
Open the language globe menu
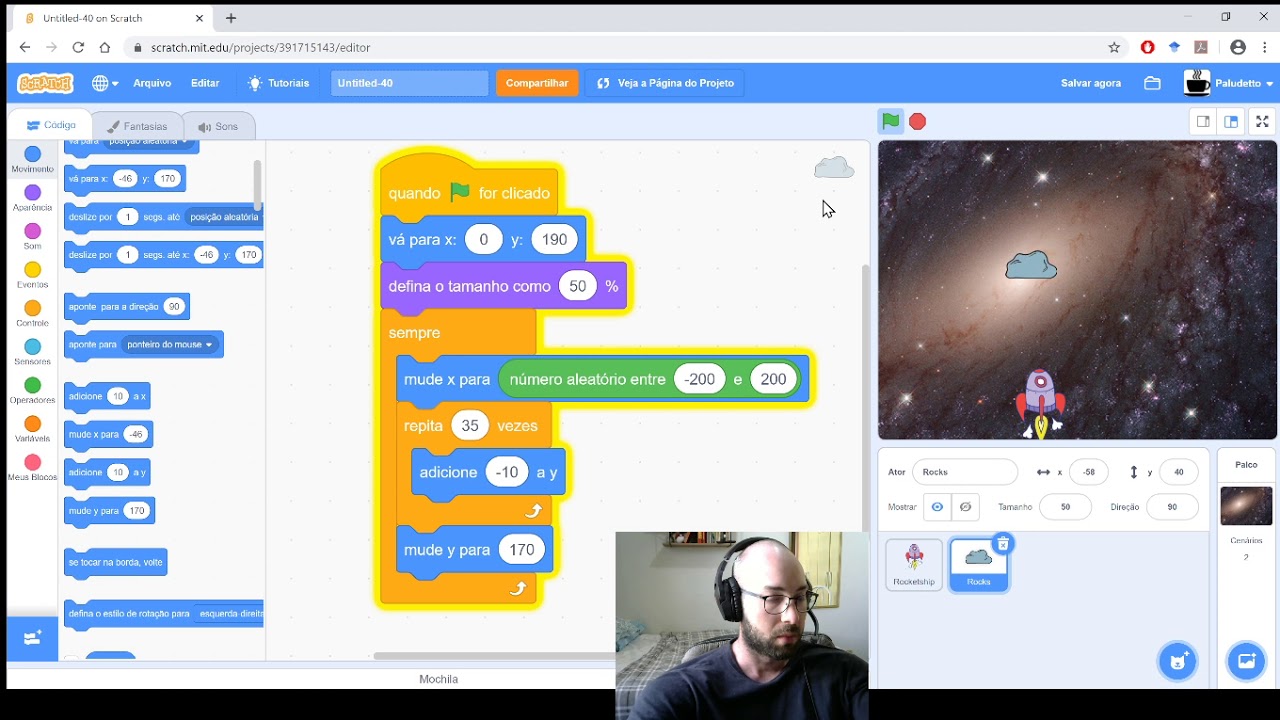coord(105,83)
